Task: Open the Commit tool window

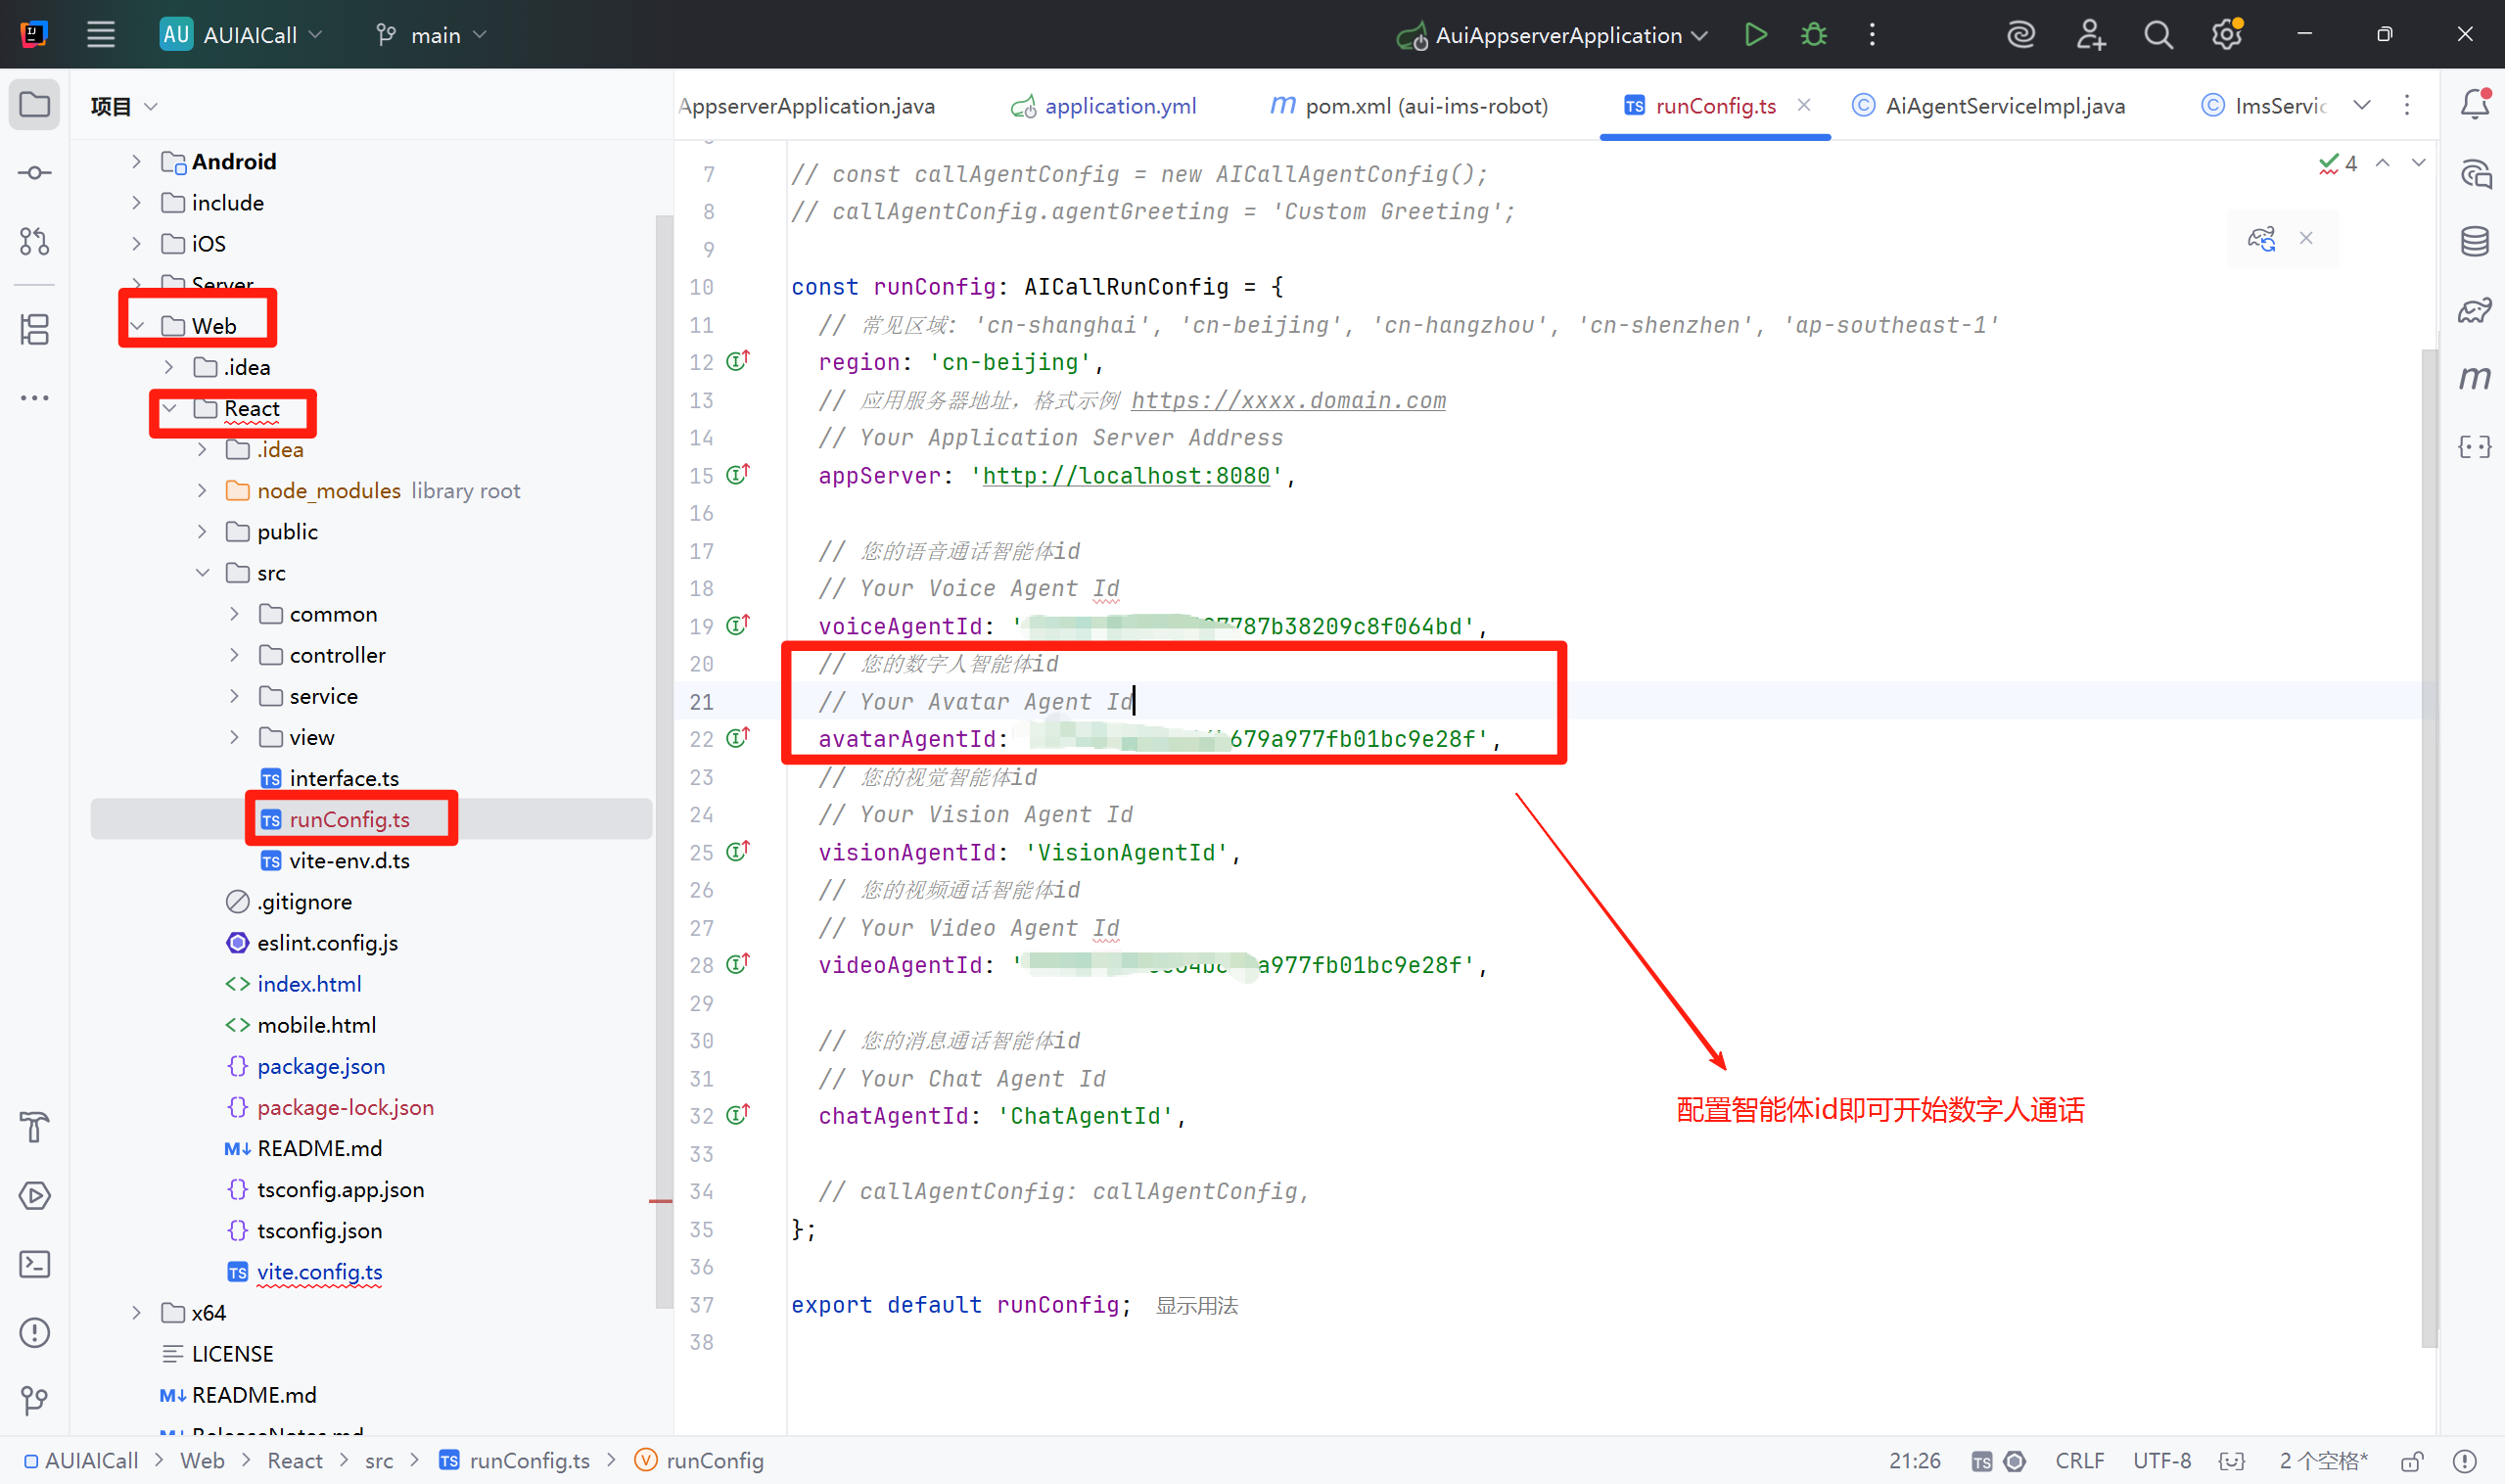Action: 34,172
